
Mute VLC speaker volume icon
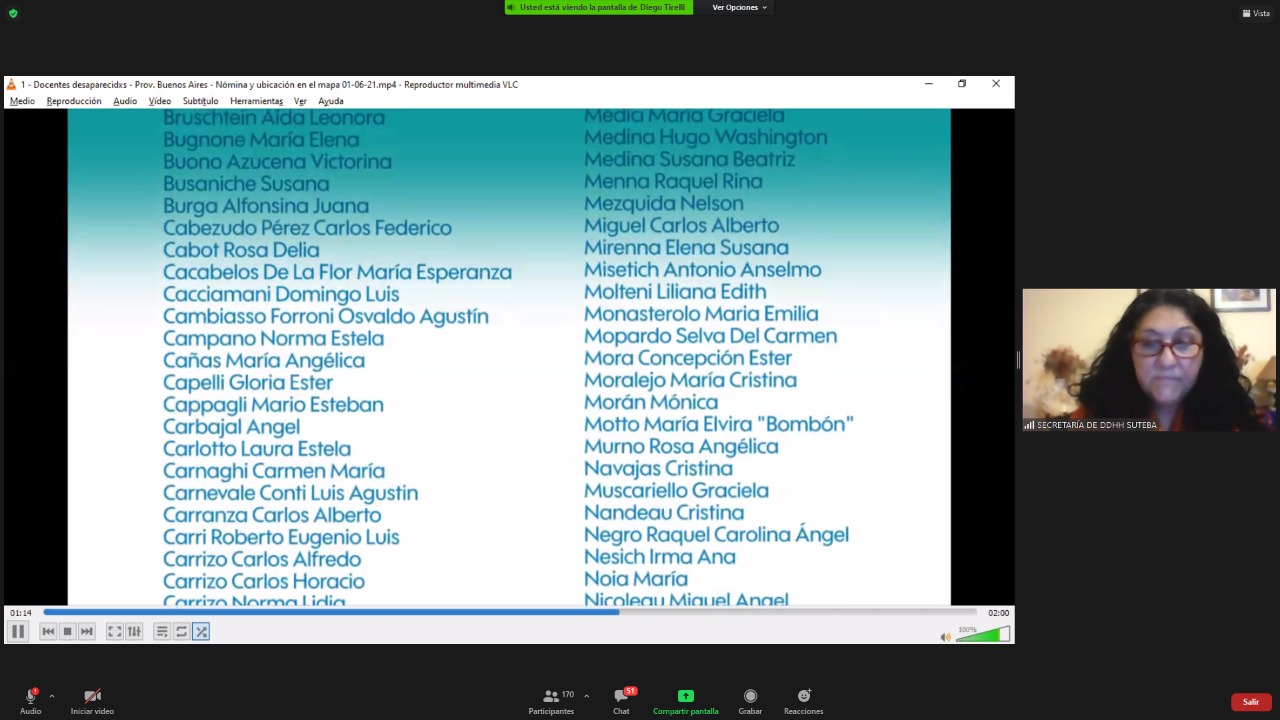tap(945, 637)
